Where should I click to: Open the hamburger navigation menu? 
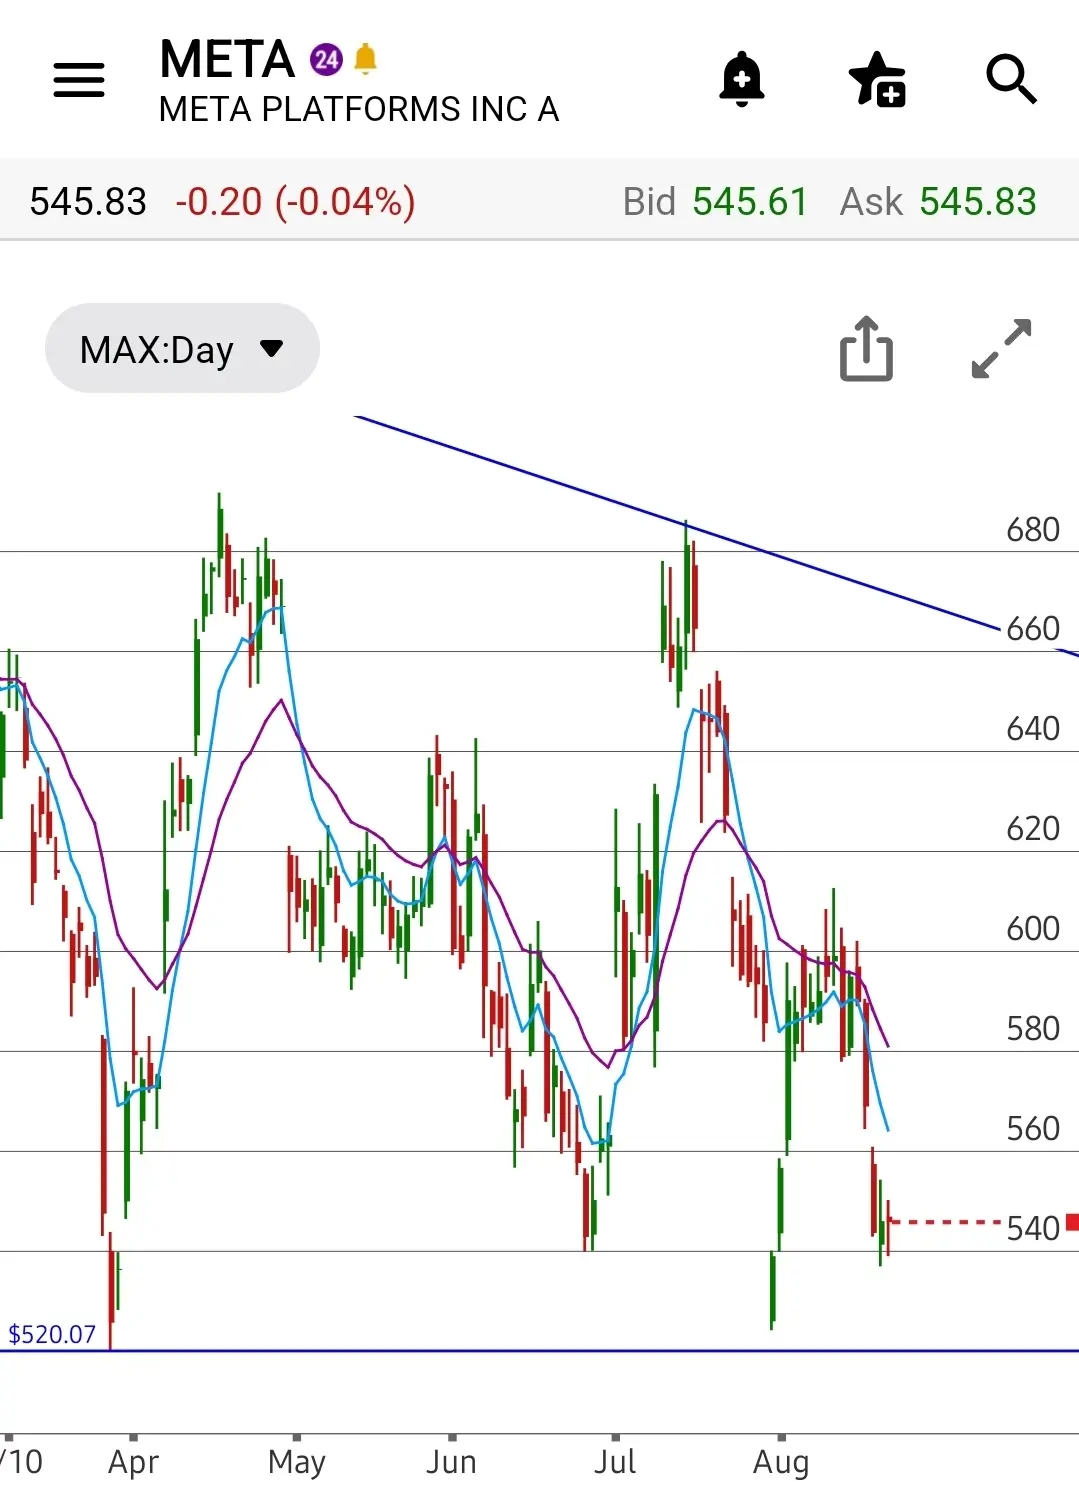[79, 80]
